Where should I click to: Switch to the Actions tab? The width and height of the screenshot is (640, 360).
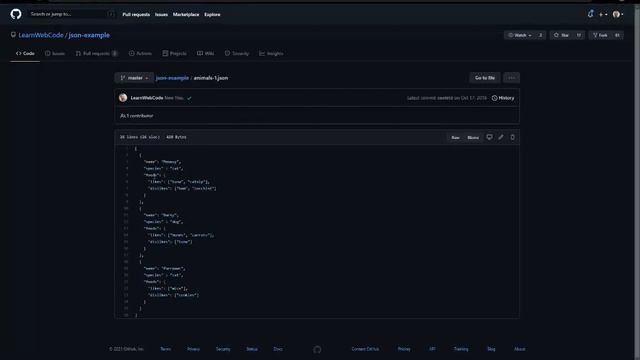tap(140, 53)
